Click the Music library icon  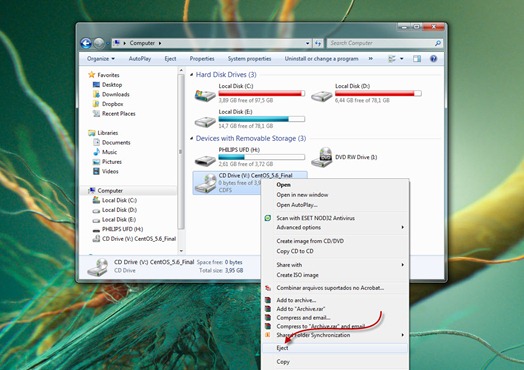(x=96, y=152)
